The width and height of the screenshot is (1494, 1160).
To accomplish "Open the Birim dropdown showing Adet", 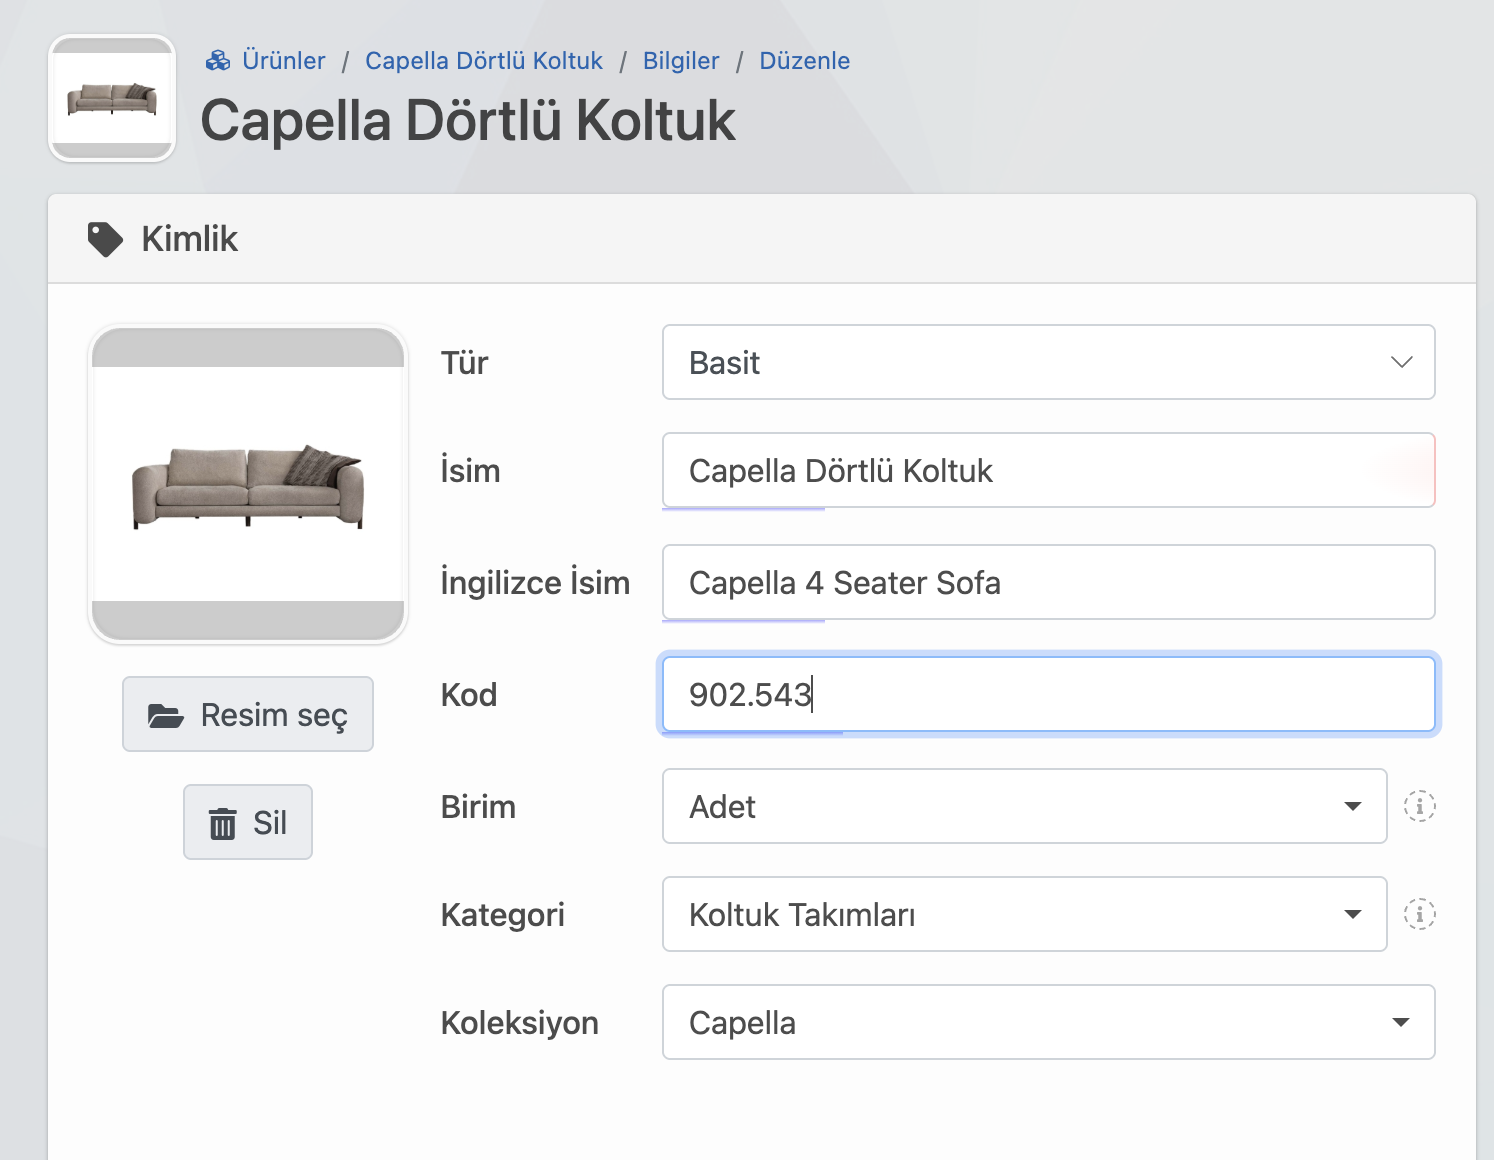I will click(x=1025, y=806).
